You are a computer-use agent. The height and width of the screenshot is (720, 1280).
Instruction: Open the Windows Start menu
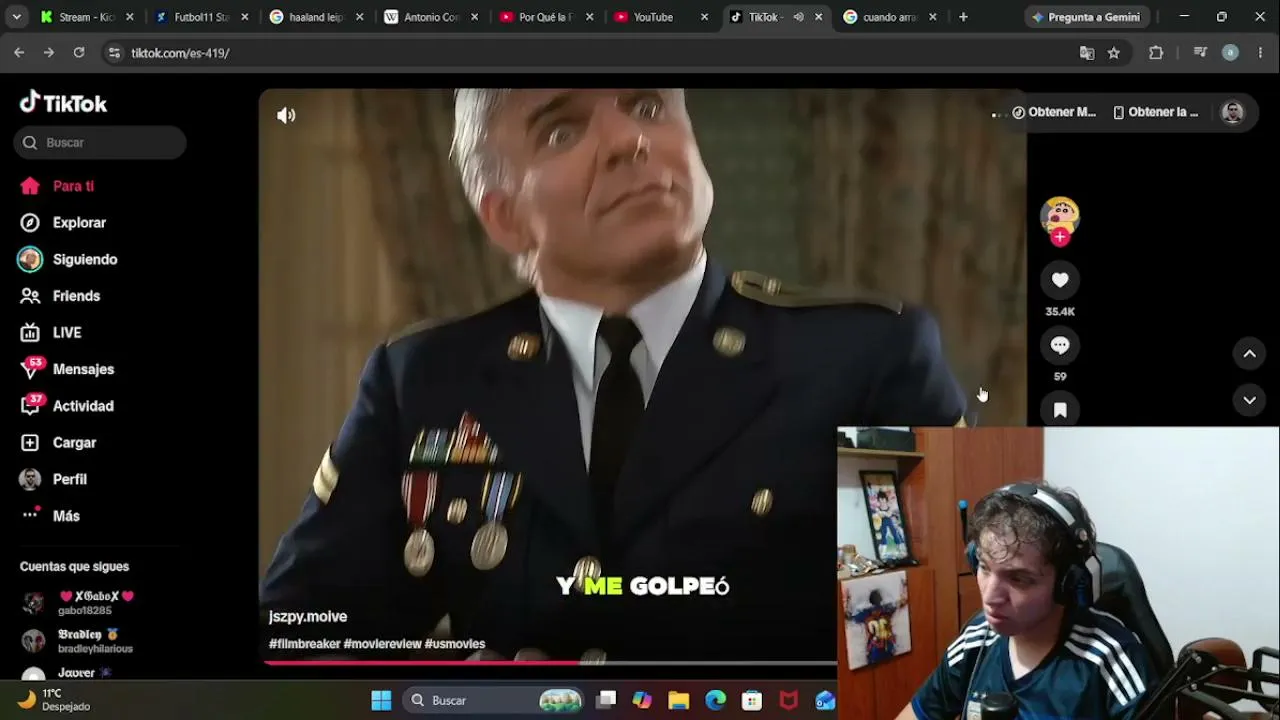381,700
